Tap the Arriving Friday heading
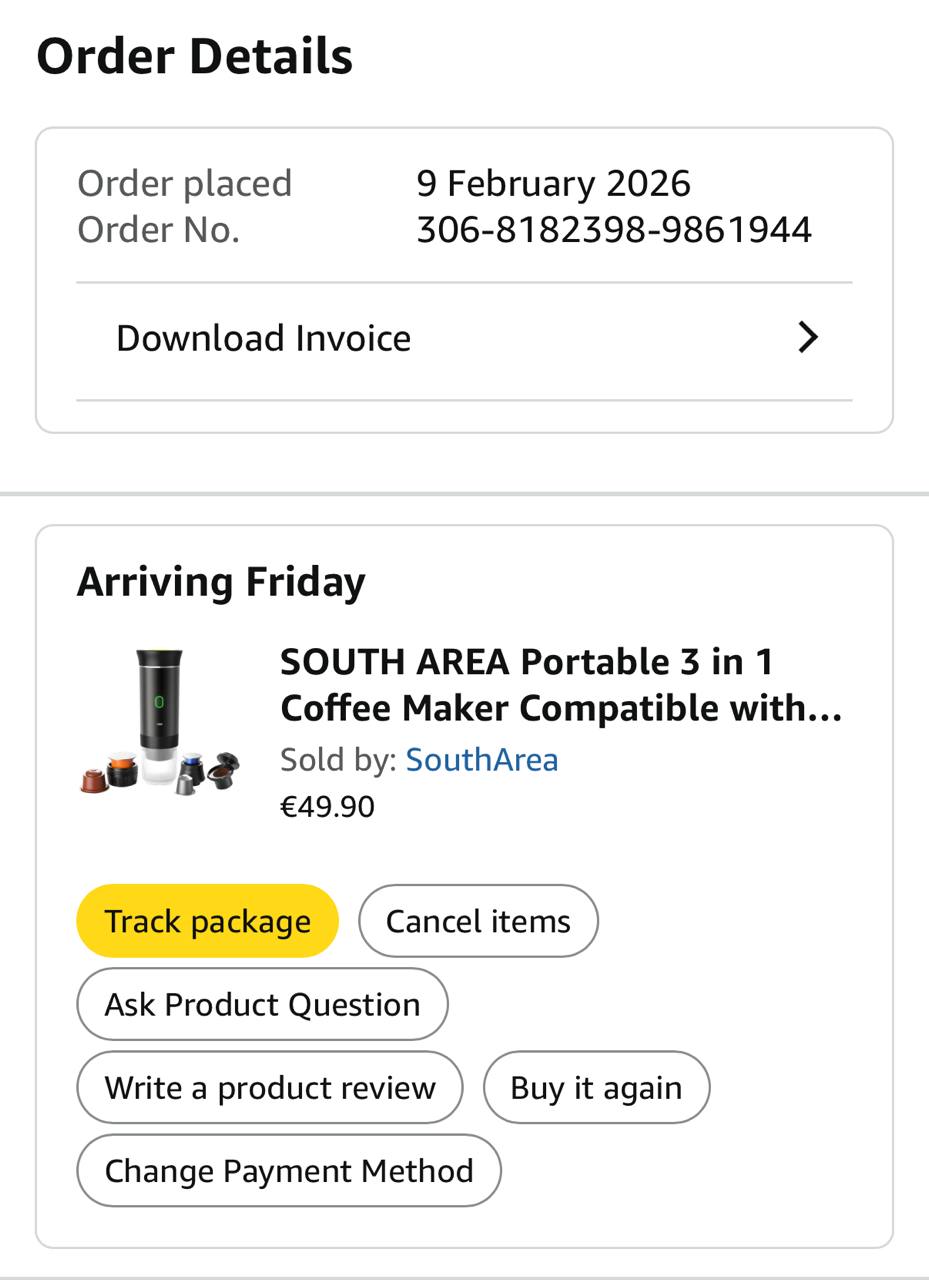This screenshot has width=929, height=1280. pyautogui.click(x=221, y=581)
